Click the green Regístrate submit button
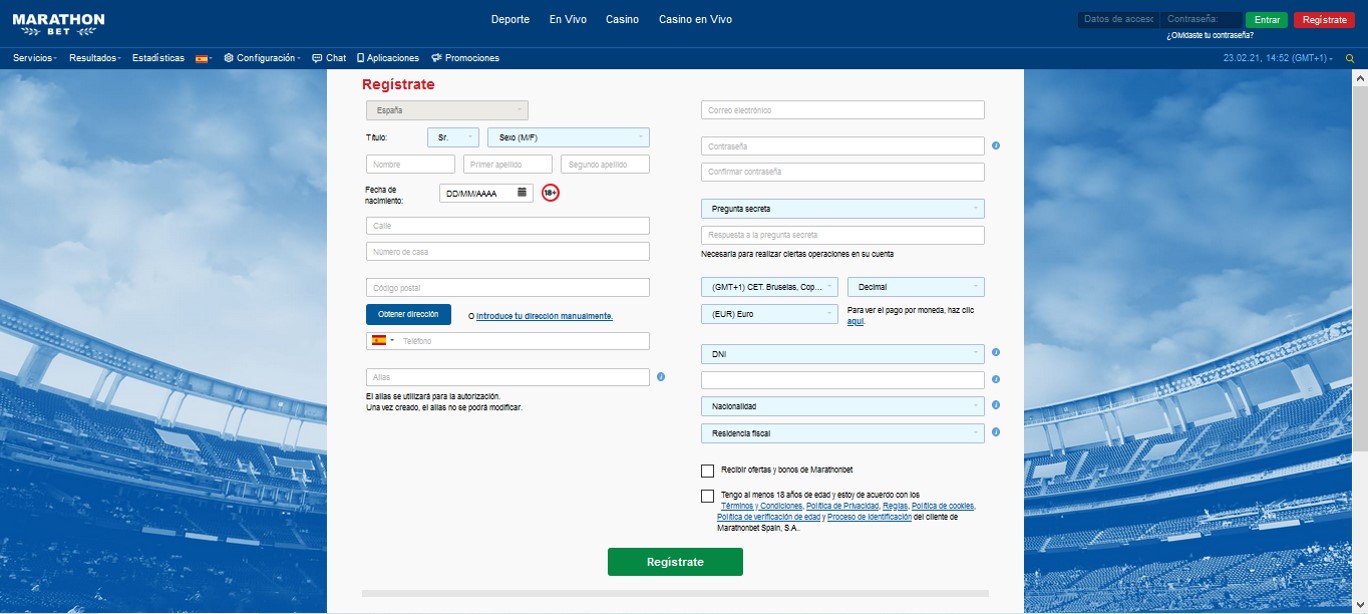The height and width of the screenshot is (614, 1368). point(675,562)
